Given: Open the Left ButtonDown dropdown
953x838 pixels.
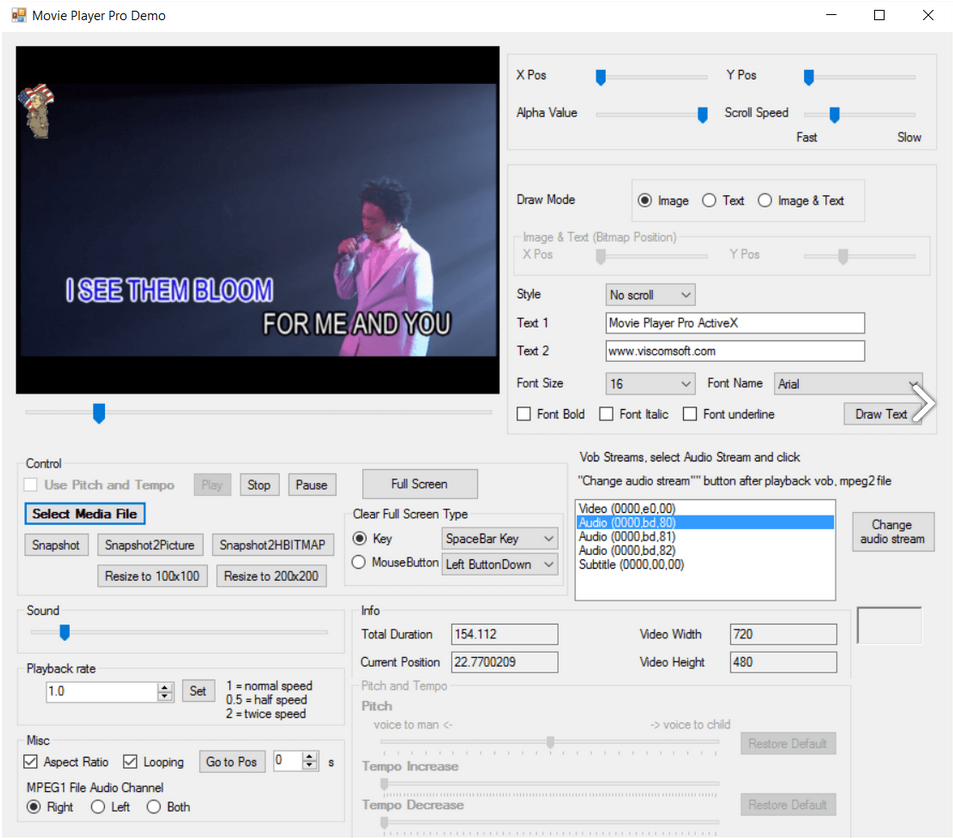Looking at the screenshot, I should click(x=500, y=565).
